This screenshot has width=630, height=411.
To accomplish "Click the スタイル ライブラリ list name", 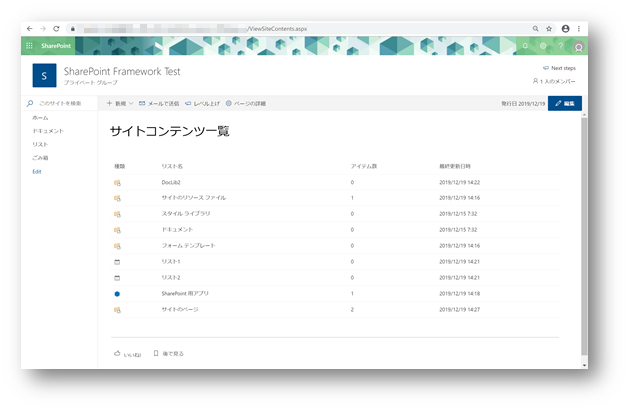I will [x=186, y=214].
